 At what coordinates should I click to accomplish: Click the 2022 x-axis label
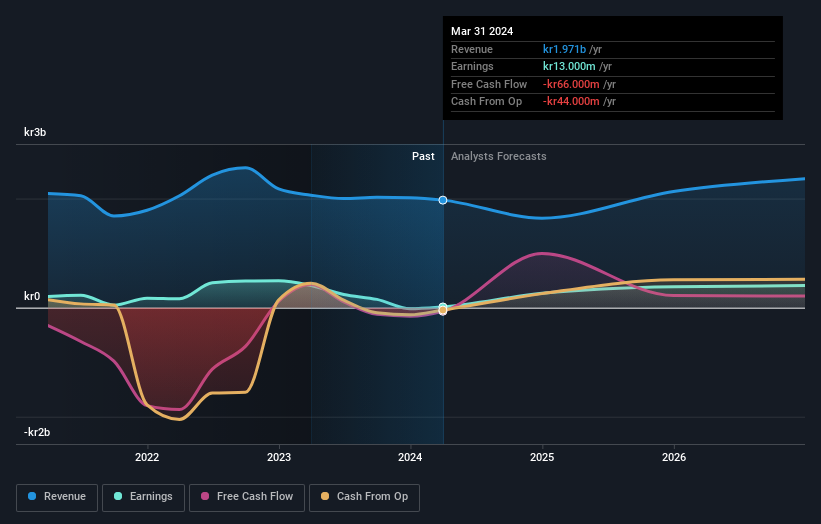point(147,457)
